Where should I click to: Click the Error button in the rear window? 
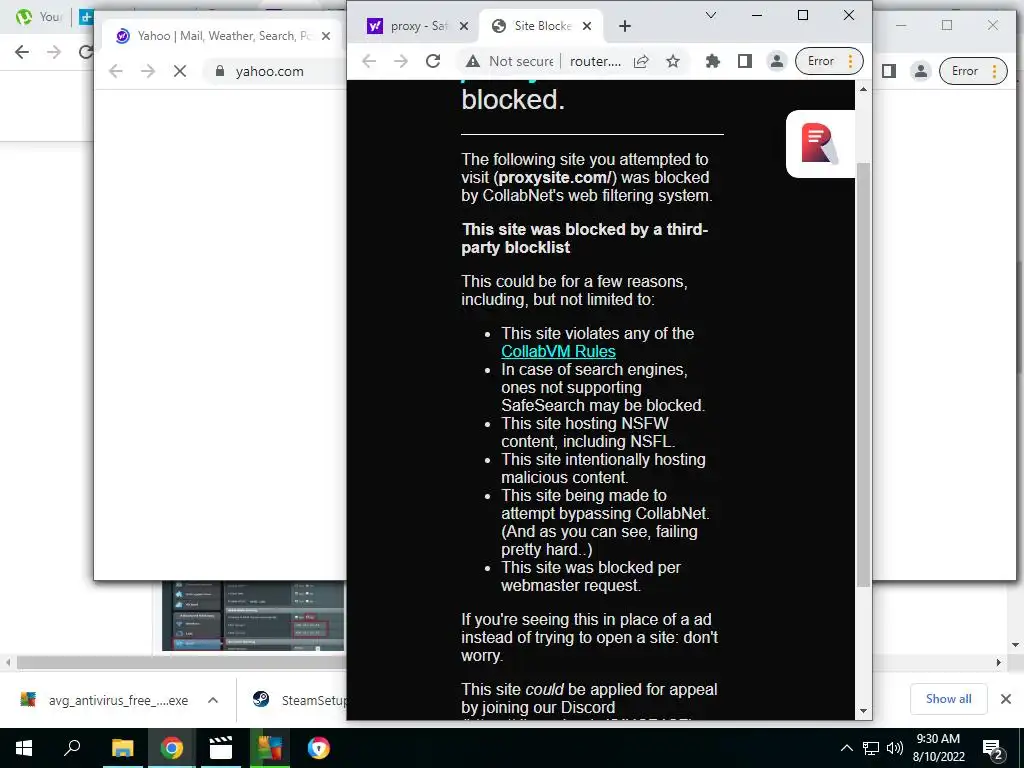click(x=973, y=71)
